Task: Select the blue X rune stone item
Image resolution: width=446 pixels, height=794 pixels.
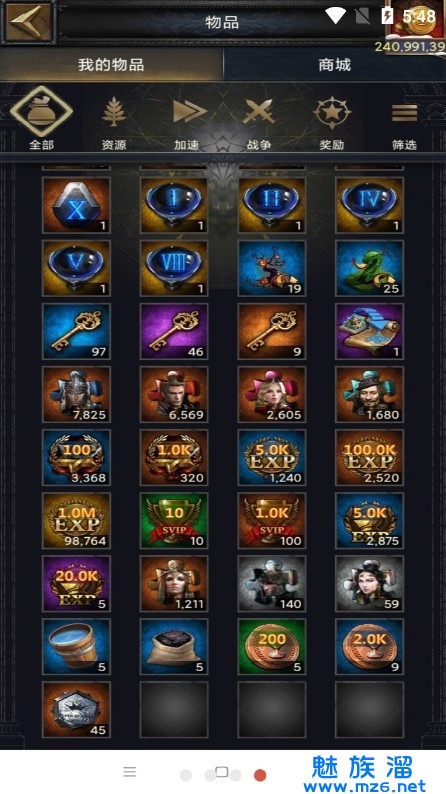Action: coord(76,205)
